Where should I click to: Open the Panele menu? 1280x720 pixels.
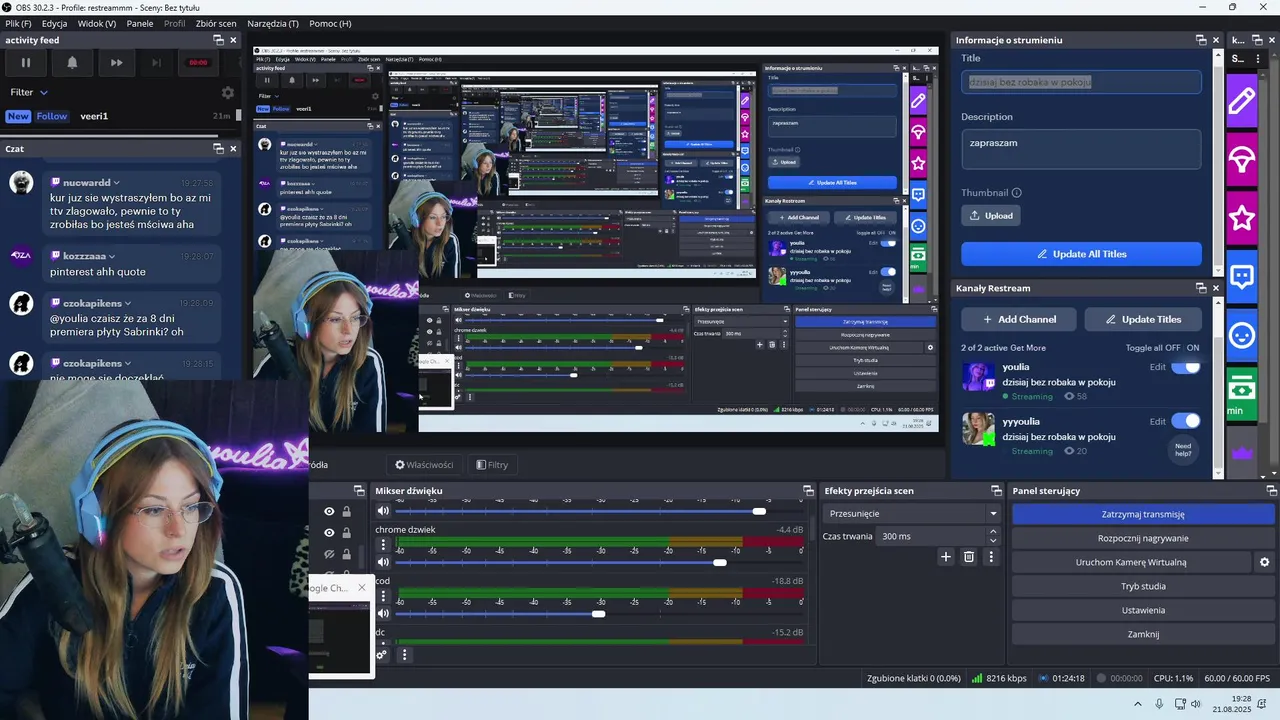pyautogui.click(x=140, y=23)
